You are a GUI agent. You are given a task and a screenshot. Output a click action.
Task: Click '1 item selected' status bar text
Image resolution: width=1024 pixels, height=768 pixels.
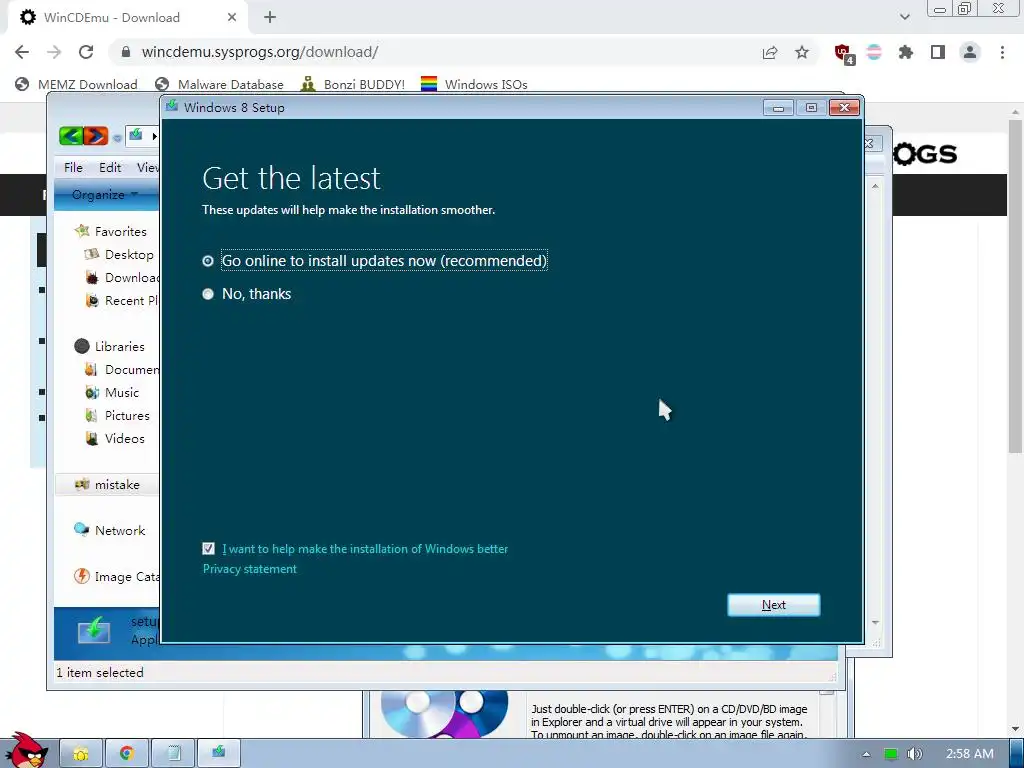pos(100,673)
